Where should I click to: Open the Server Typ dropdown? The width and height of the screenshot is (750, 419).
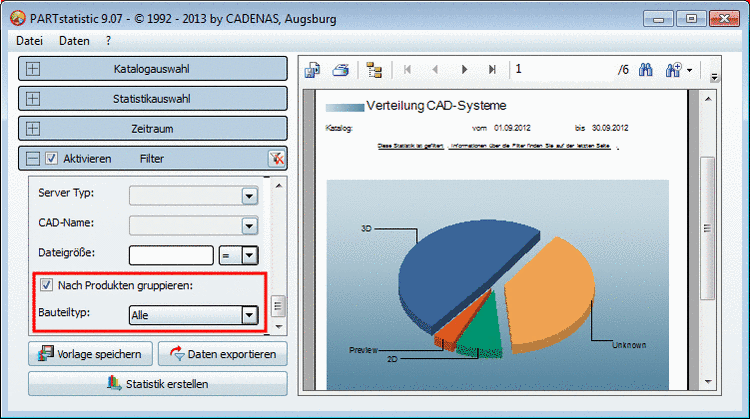(x=249, y=196)
